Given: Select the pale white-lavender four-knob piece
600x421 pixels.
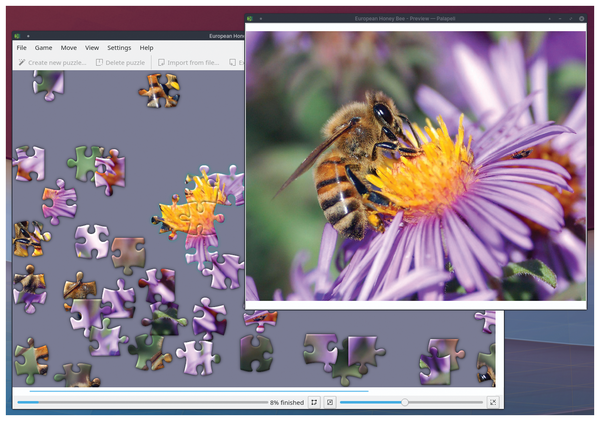Looking at the screenshot, I should click(x=92, y=241).
